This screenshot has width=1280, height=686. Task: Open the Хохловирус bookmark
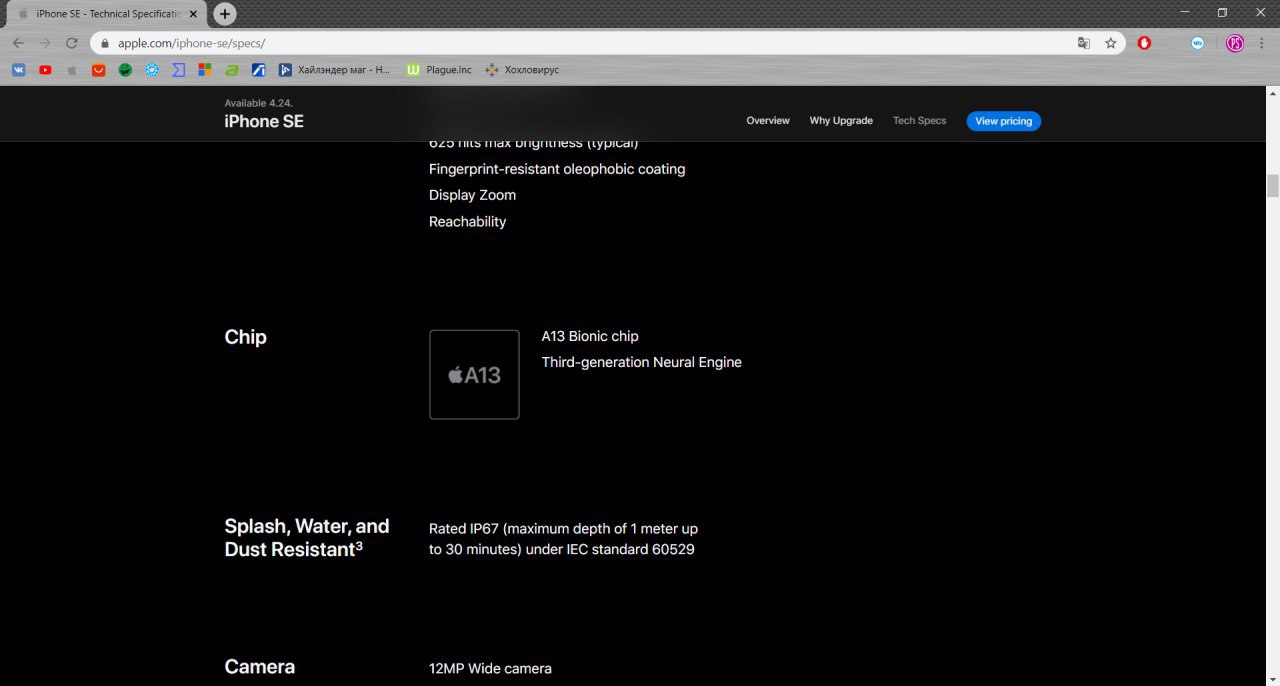(x=522, y=70)
